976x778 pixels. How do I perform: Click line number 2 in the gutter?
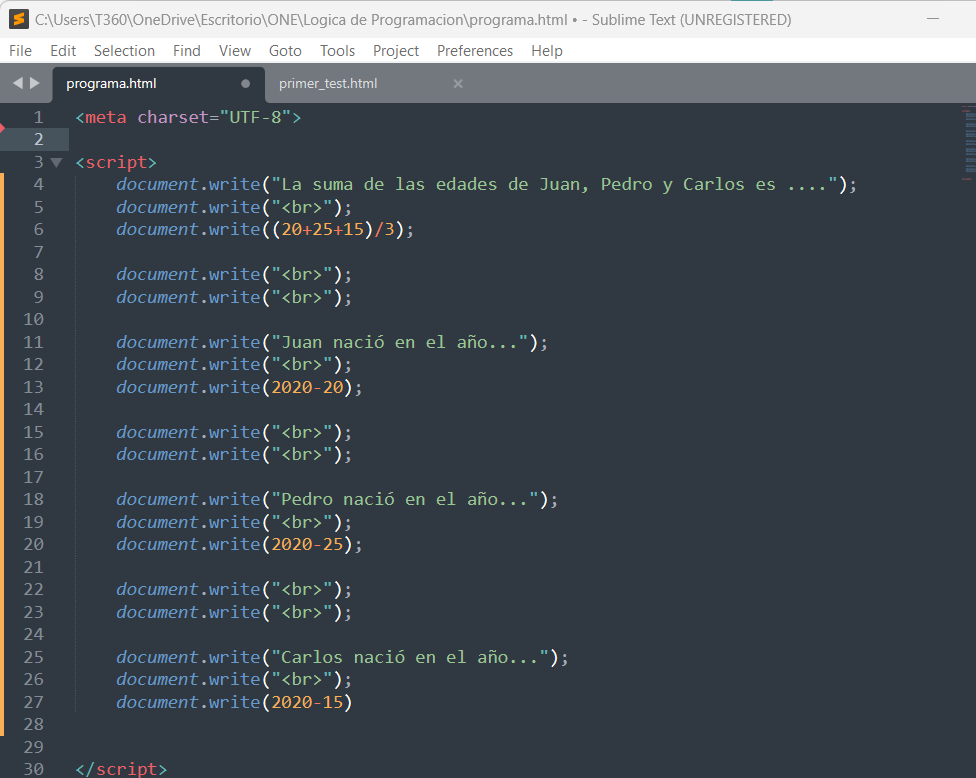(39, 139)
